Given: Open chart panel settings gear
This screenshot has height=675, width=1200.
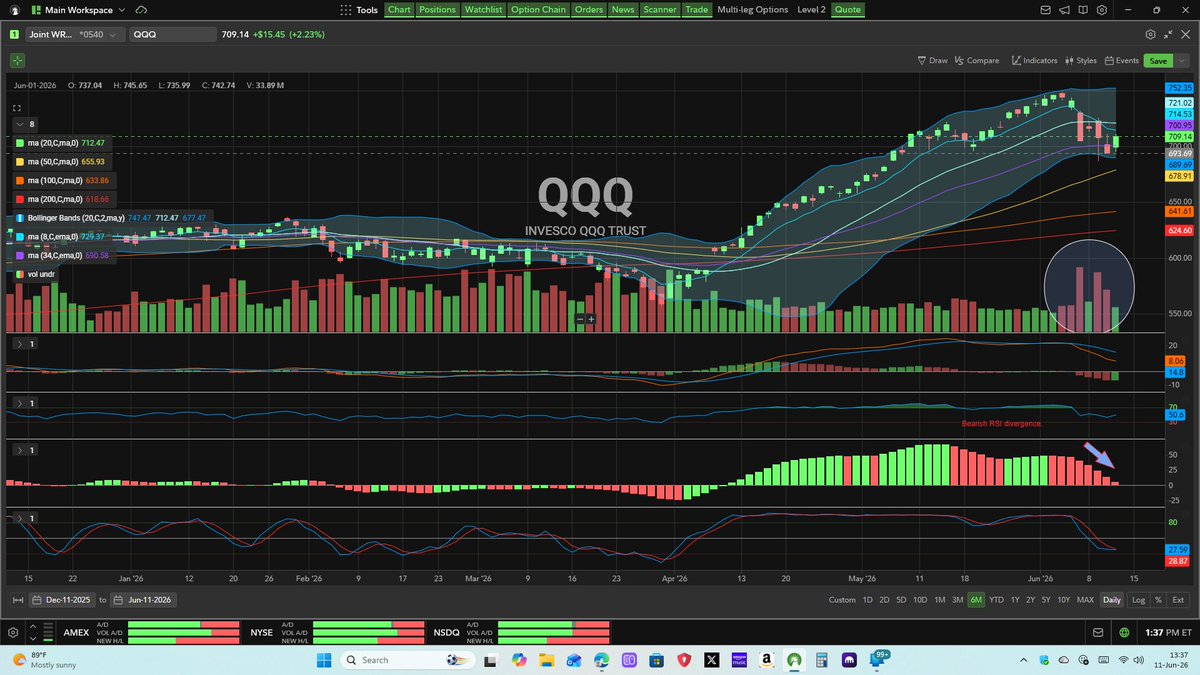Looking at the screenshot, I should (x=1151, y=33).
